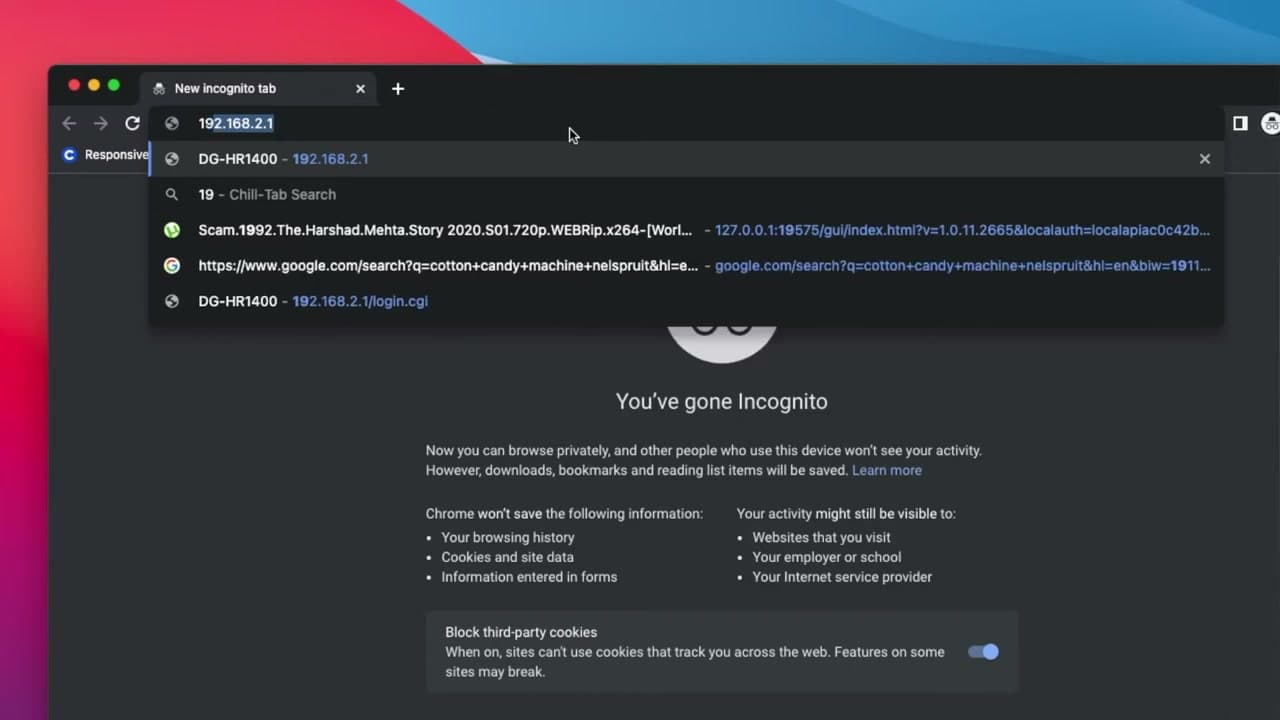Click the browser back arrow
Viewport: 1280px width, 720px height.
coord(69,123)
